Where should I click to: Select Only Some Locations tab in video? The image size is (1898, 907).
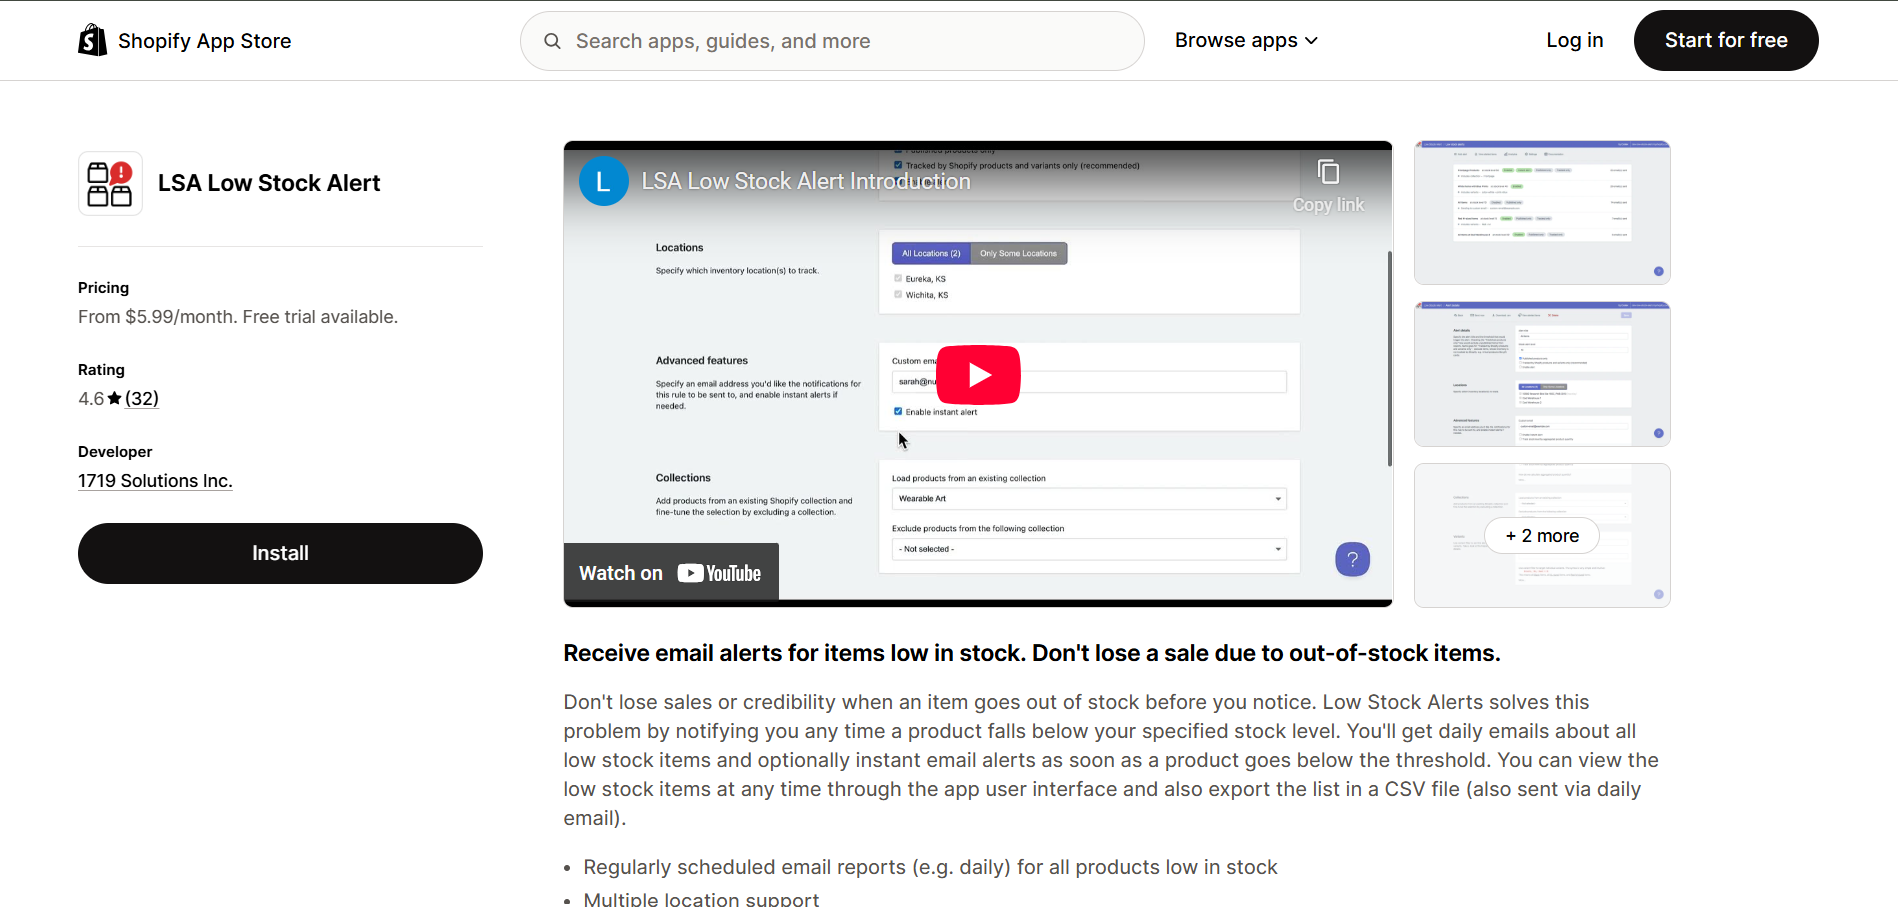pyautogui.click(x=1018, y=253)
